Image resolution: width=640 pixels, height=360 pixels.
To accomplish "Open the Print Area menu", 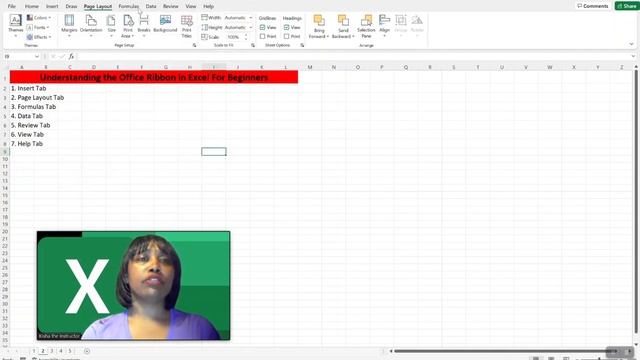I will pos(128,26).
